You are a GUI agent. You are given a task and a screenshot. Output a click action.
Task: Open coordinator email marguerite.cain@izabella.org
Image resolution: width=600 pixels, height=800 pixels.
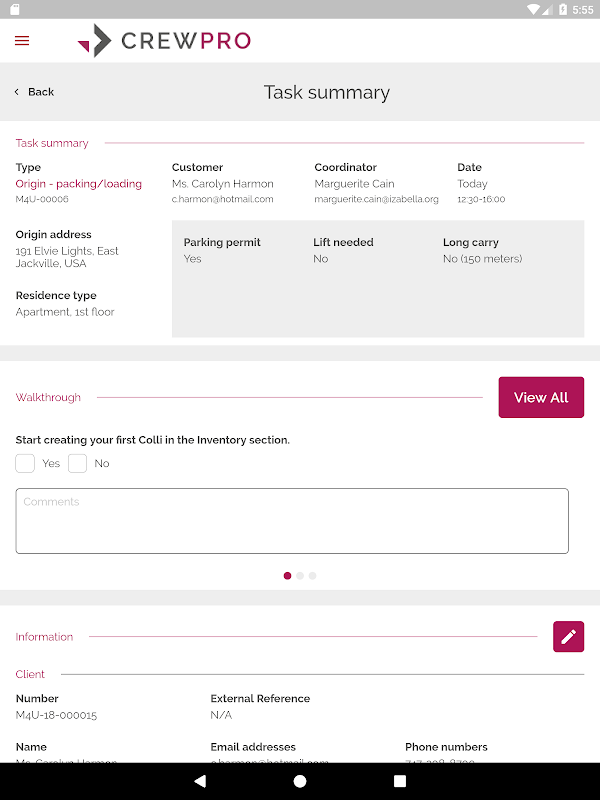pyautogui.click(x=376, y=200)
